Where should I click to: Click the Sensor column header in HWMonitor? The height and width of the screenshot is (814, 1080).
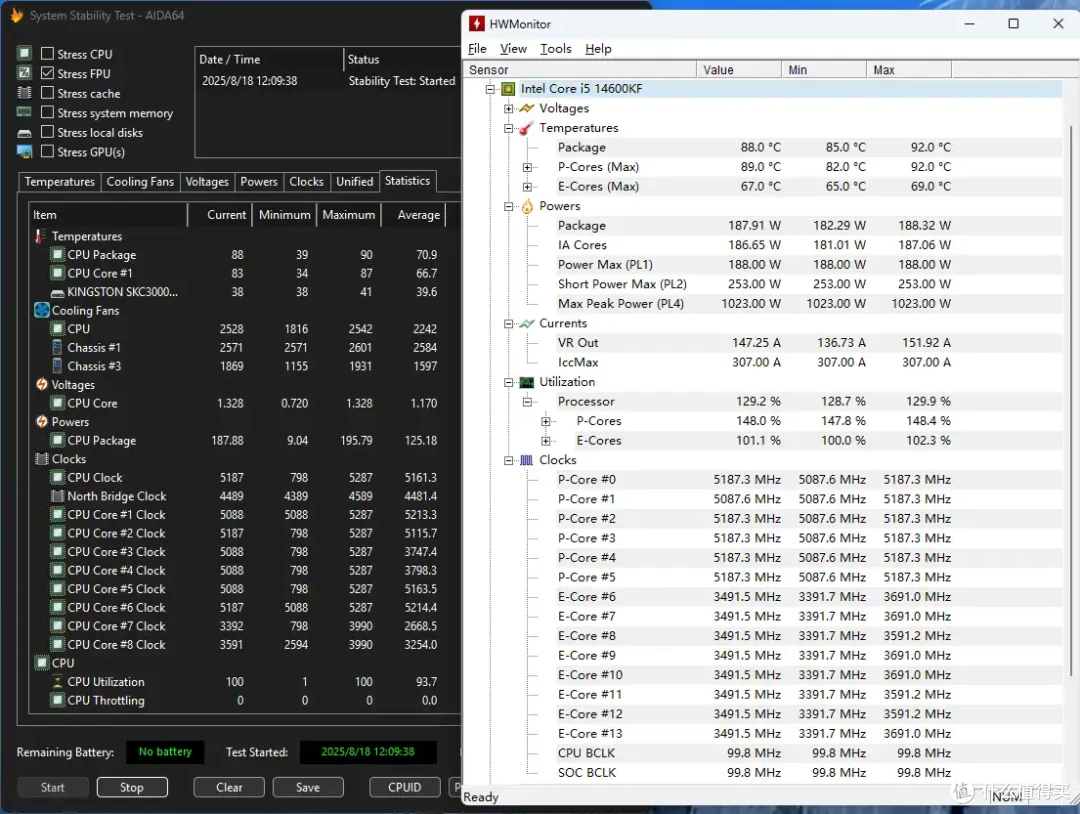click(581, 70)
